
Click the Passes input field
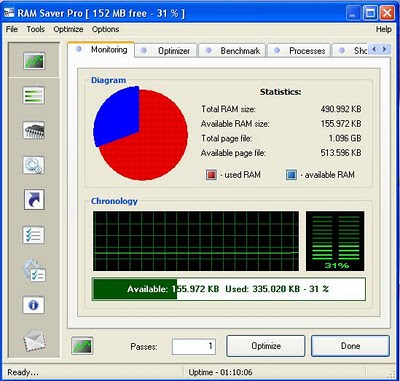[194, 346]
